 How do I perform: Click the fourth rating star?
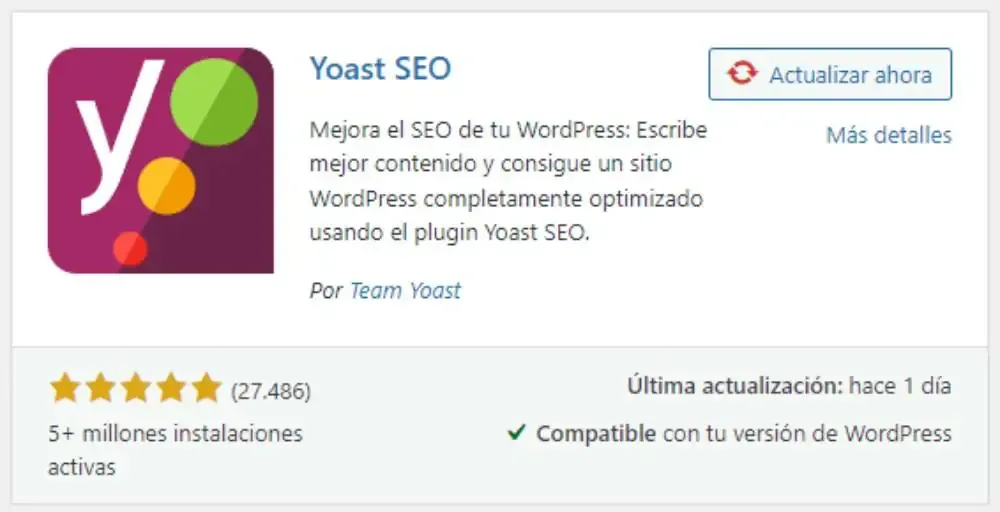click(x=171, y=388)
